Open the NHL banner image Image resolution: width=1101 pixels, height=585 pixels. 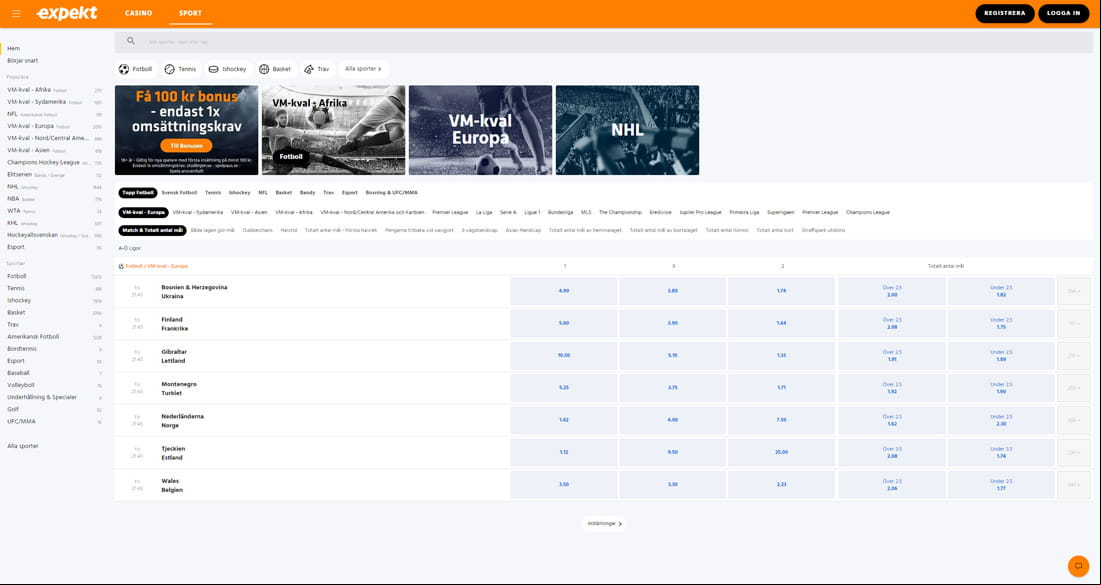627,130
